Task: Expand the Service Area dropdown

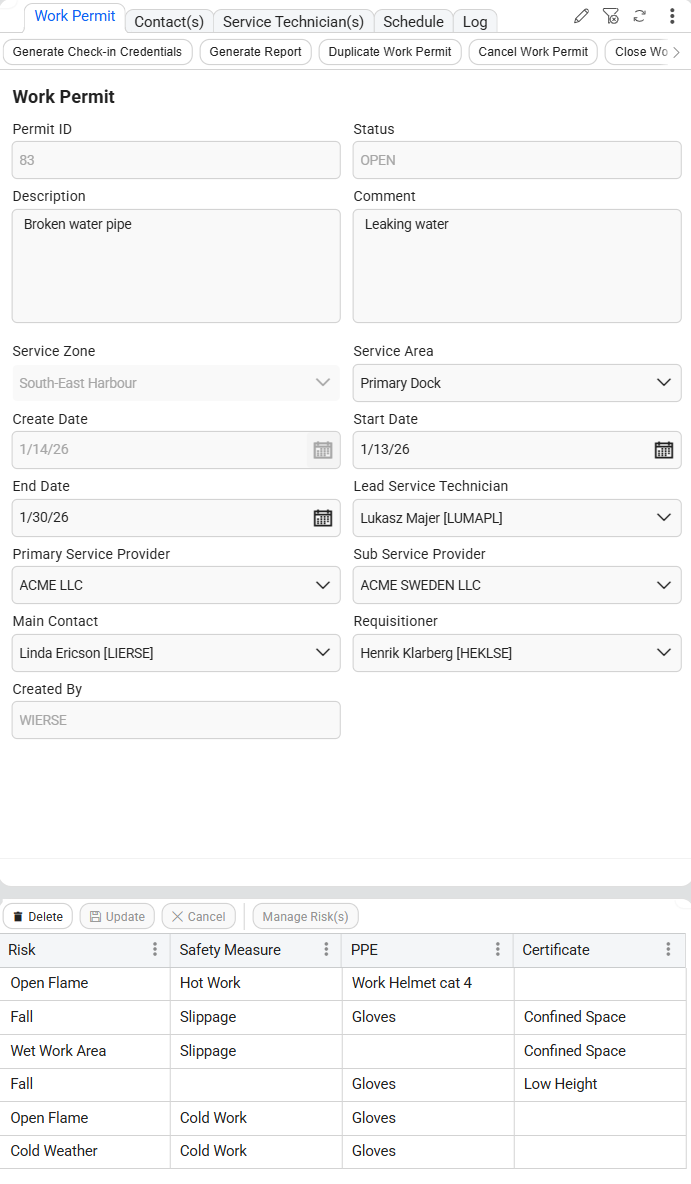Action: [x=663, y=383]
